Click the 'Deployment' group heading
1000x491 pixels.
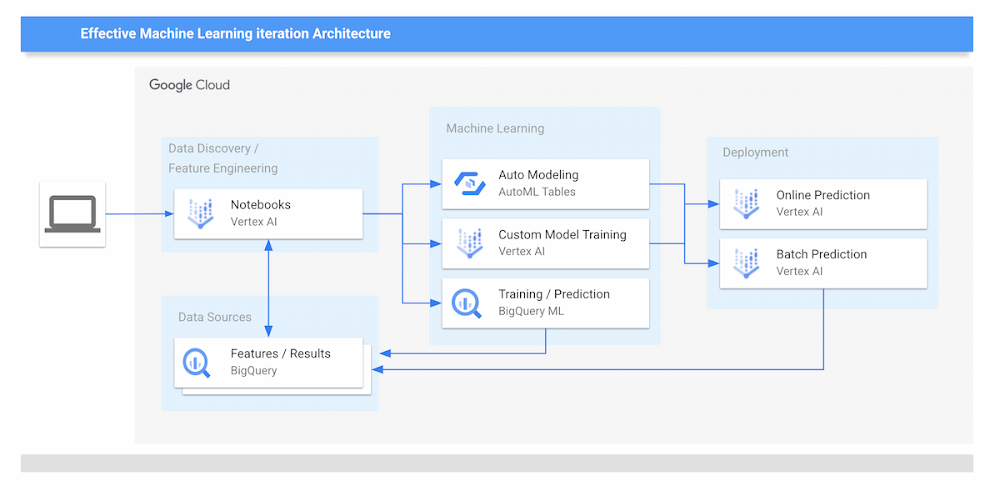(x=755, y=152)
